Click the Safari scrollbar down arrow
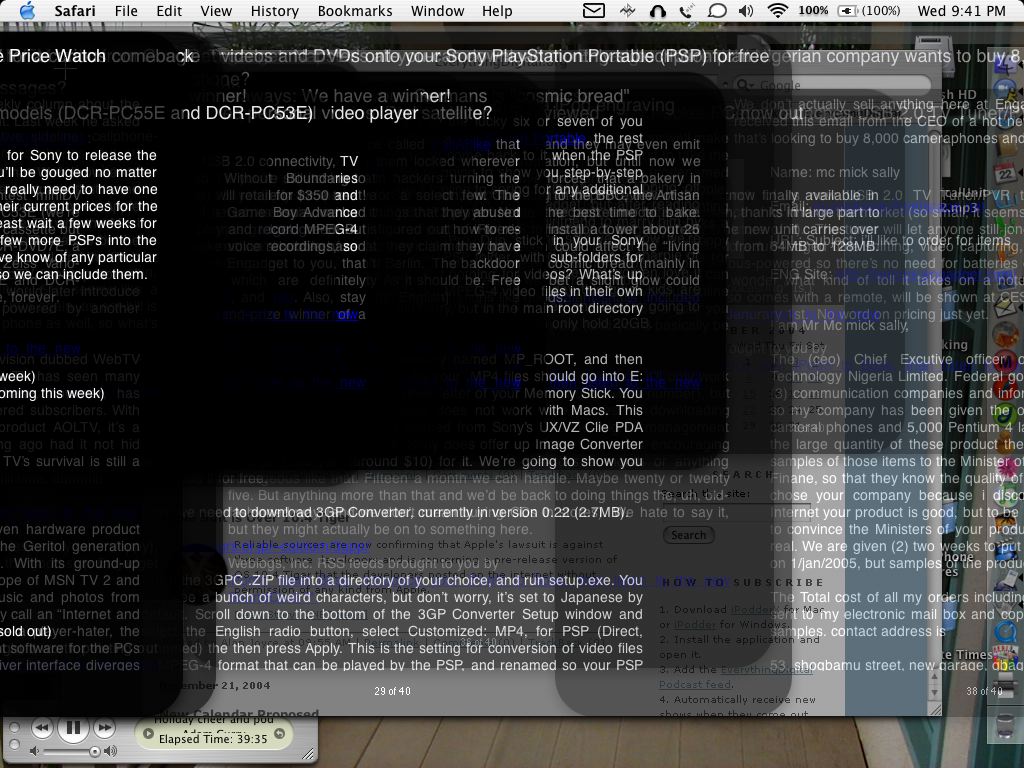1024x768 pixels. 935,692
